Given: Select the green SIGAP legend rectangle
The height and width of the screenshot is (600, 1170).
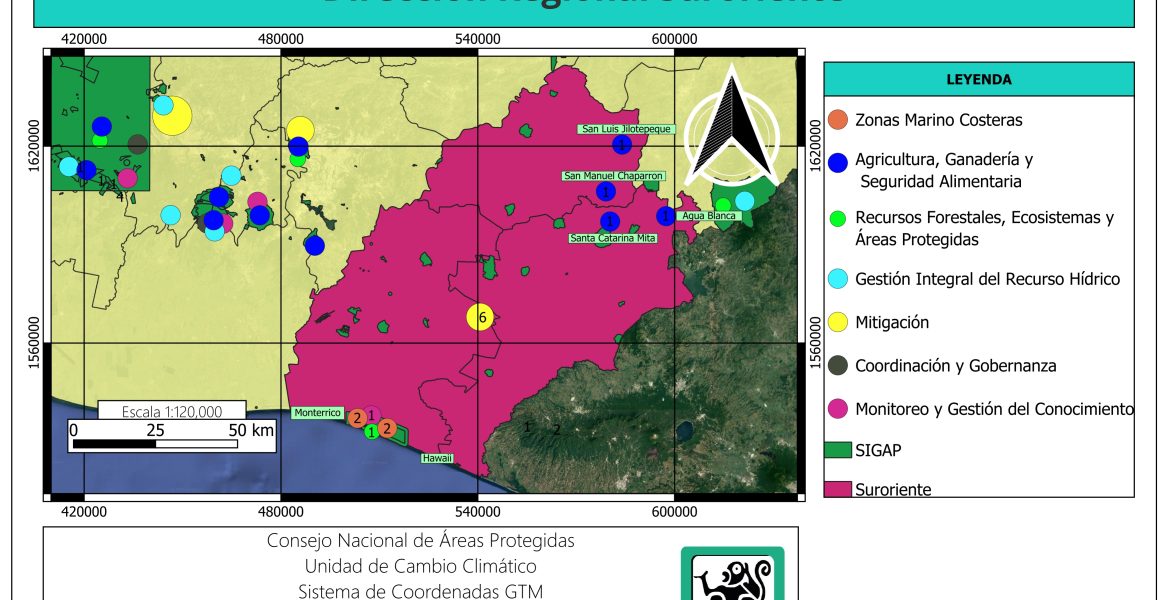Looking at the screenshot, I should [837, 451].
